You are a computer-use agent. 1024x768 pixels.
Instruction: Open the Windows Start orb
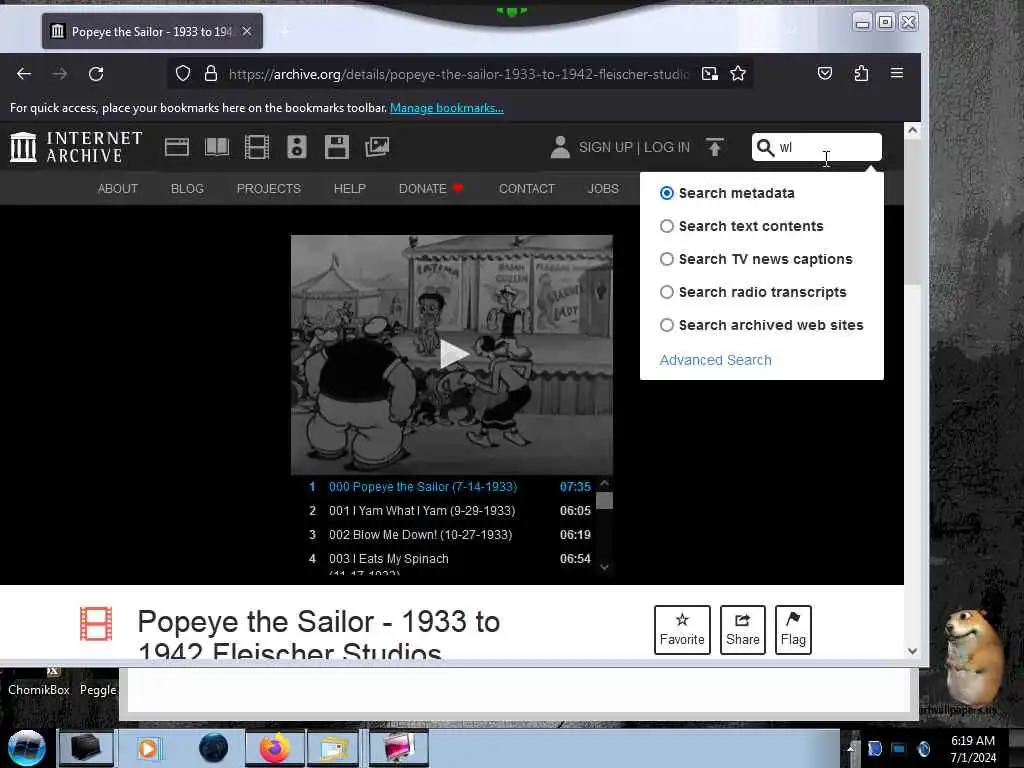27,748
